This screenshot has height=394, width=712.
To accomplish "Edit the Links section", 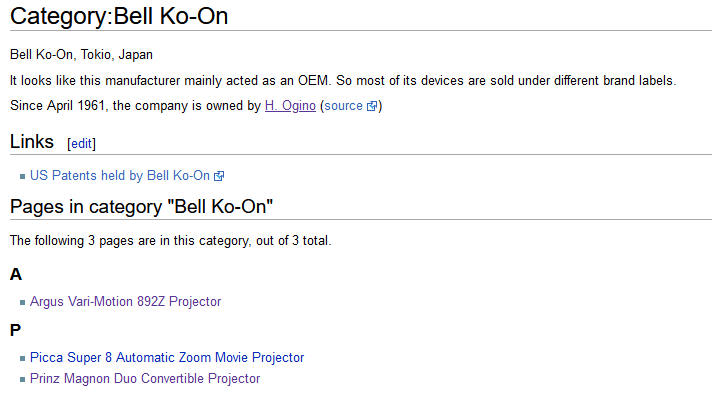I will [81, 143].
